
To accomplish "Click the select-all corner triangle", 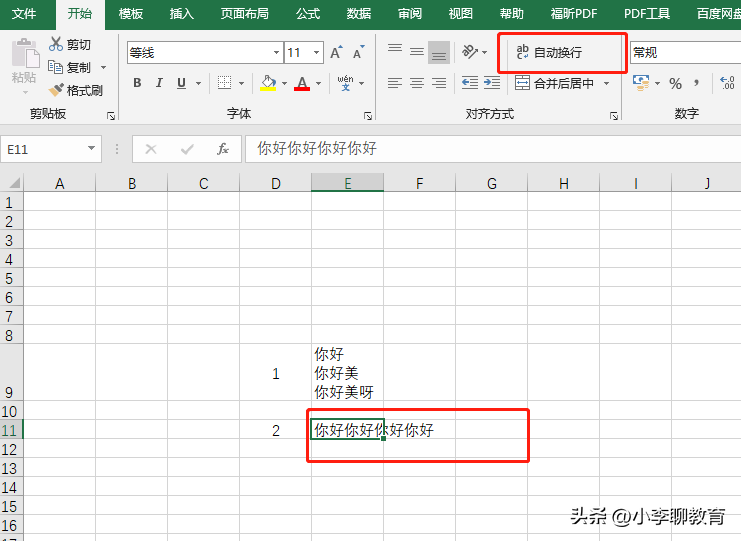I will pos(15,183).
